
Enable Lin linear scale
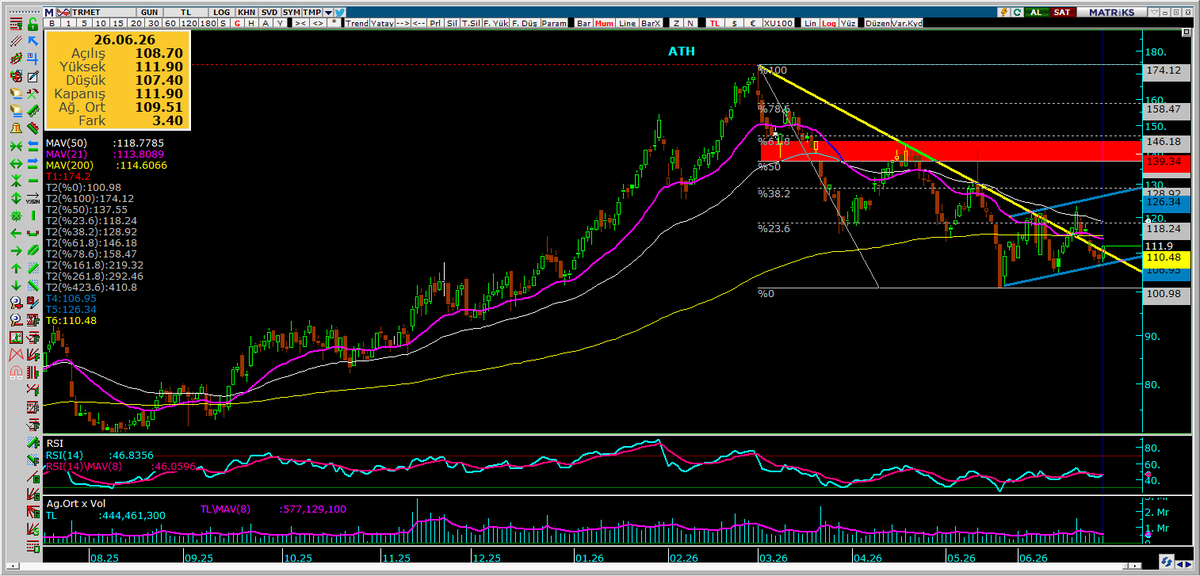(811, 23)
